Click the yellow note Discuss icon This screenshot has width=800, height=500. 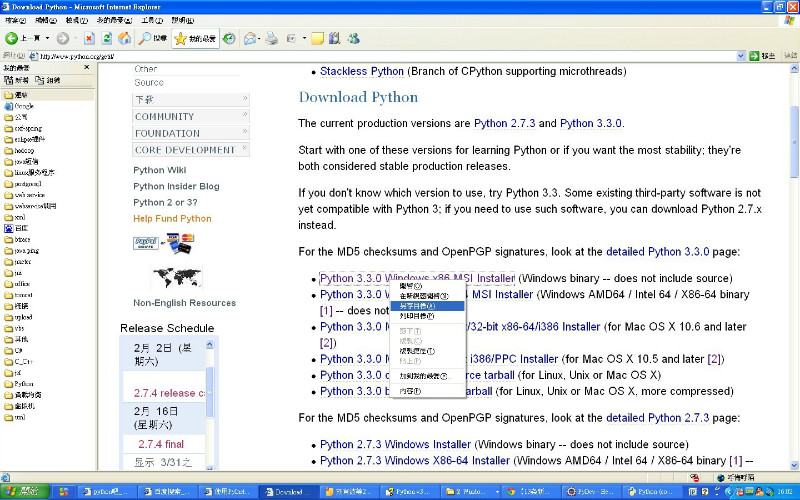pyautogui.click(x=317, y=38)
